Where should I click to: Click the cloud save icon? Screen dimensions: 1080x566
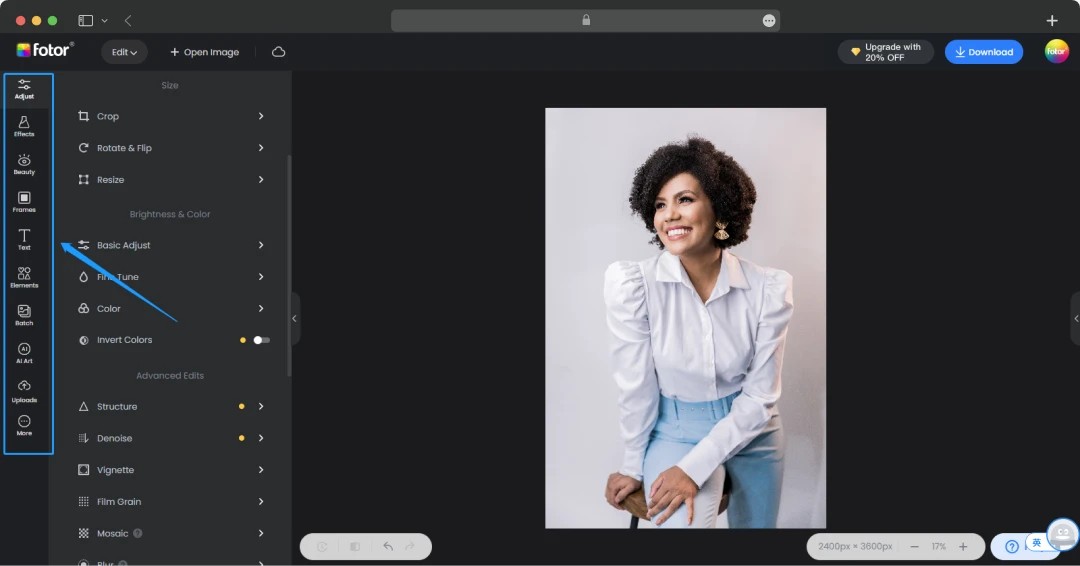pyautogui.click(x=278, y=52)
